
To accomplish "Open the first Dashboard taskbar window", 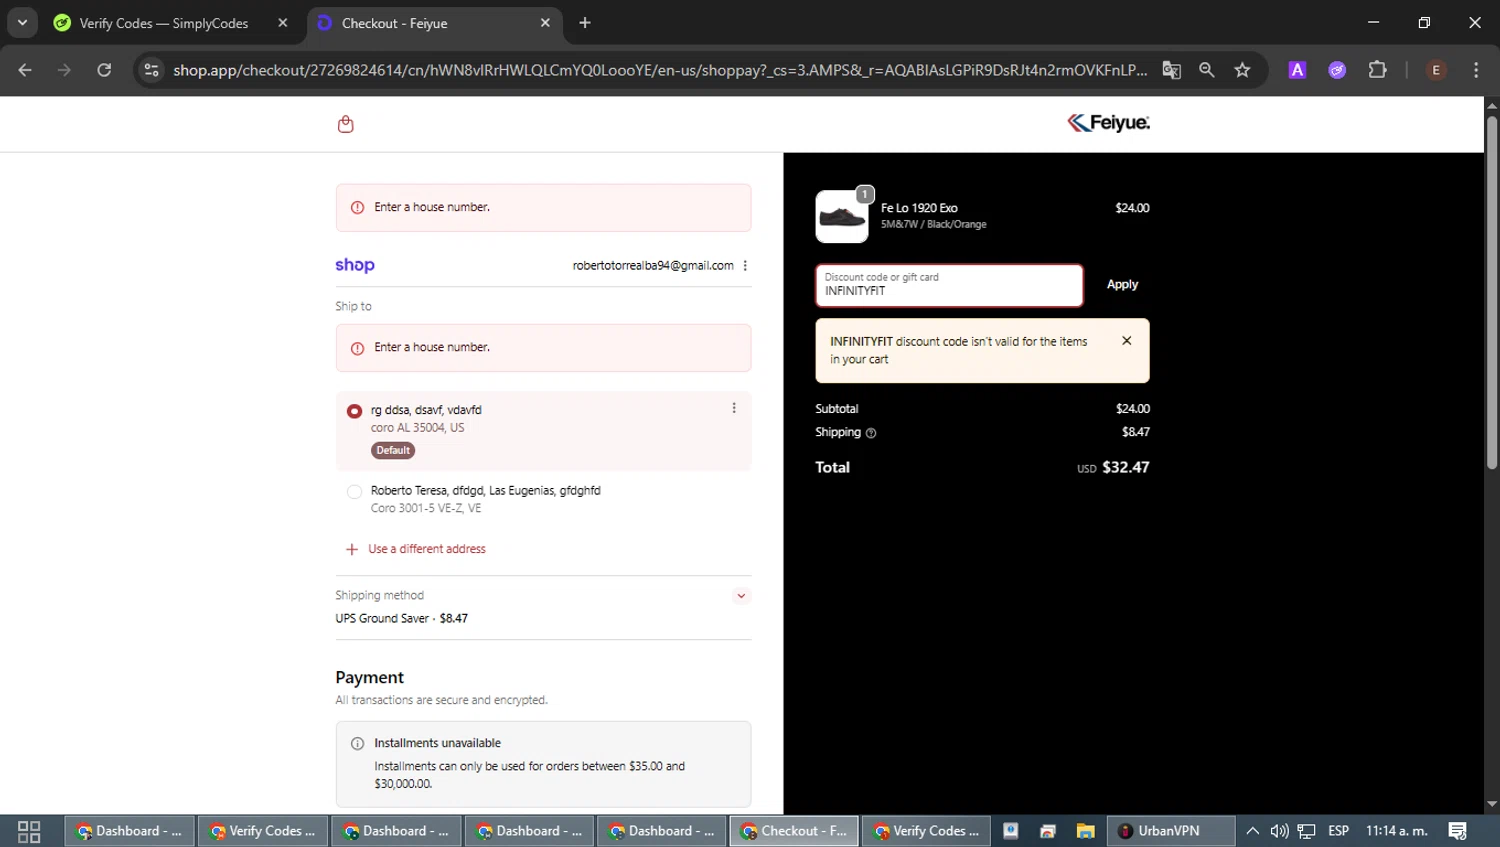I will click(x=129, y=831).
